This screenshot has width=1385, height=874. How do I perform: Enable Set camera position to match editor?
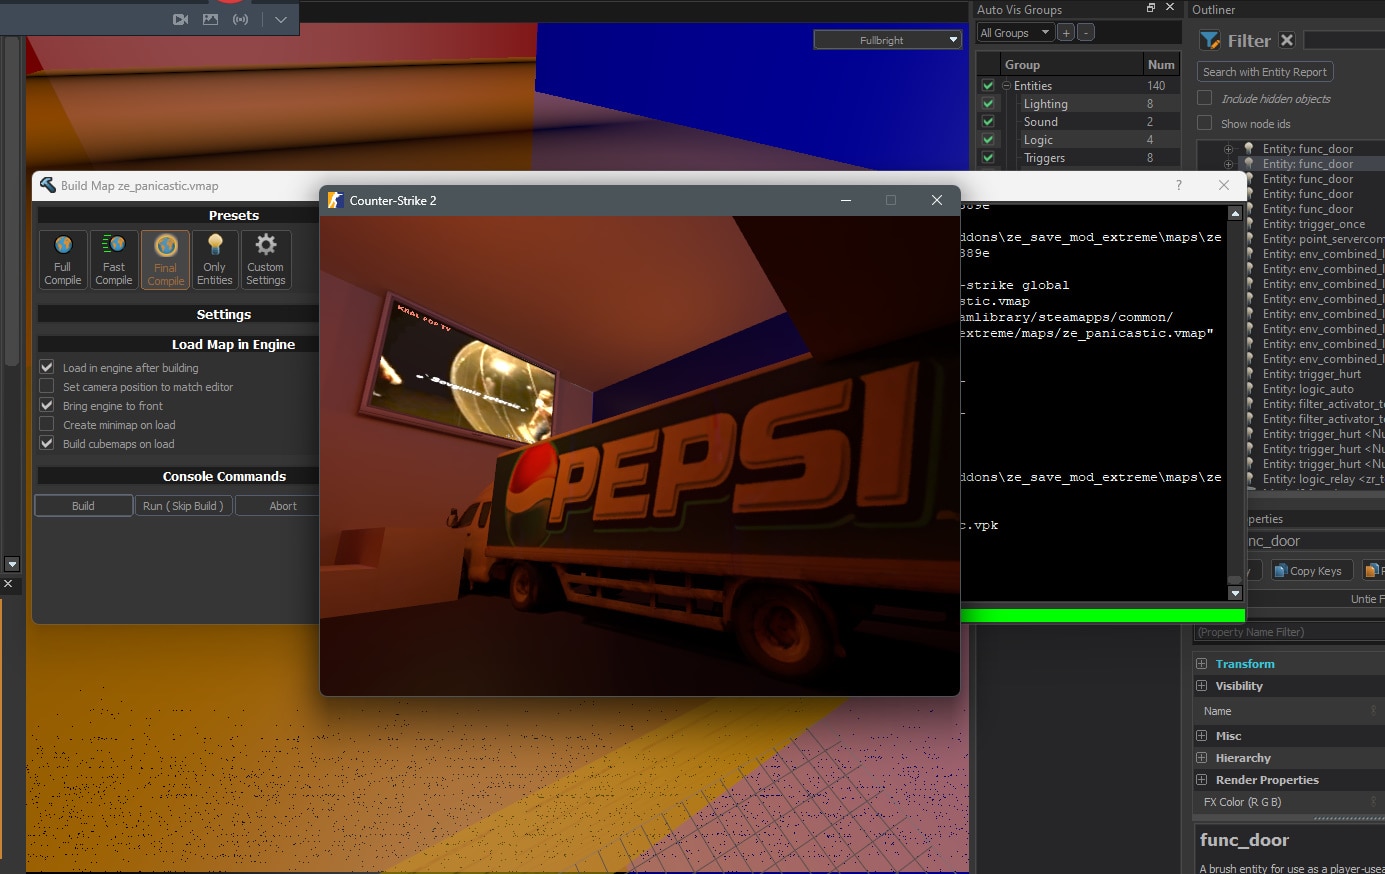[x=46, y=386]
